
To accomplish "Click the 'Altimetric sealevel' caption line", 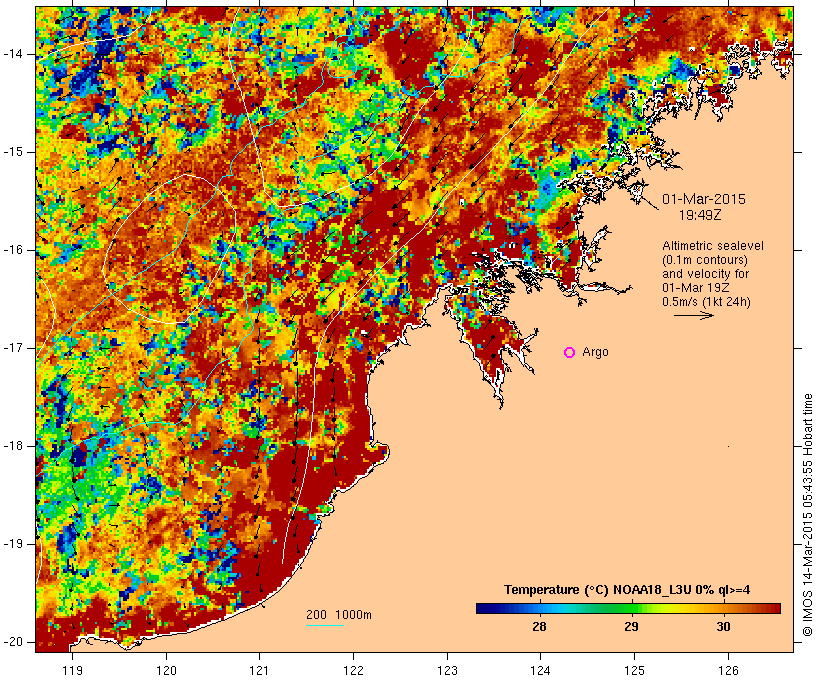I will pos(713,246).
